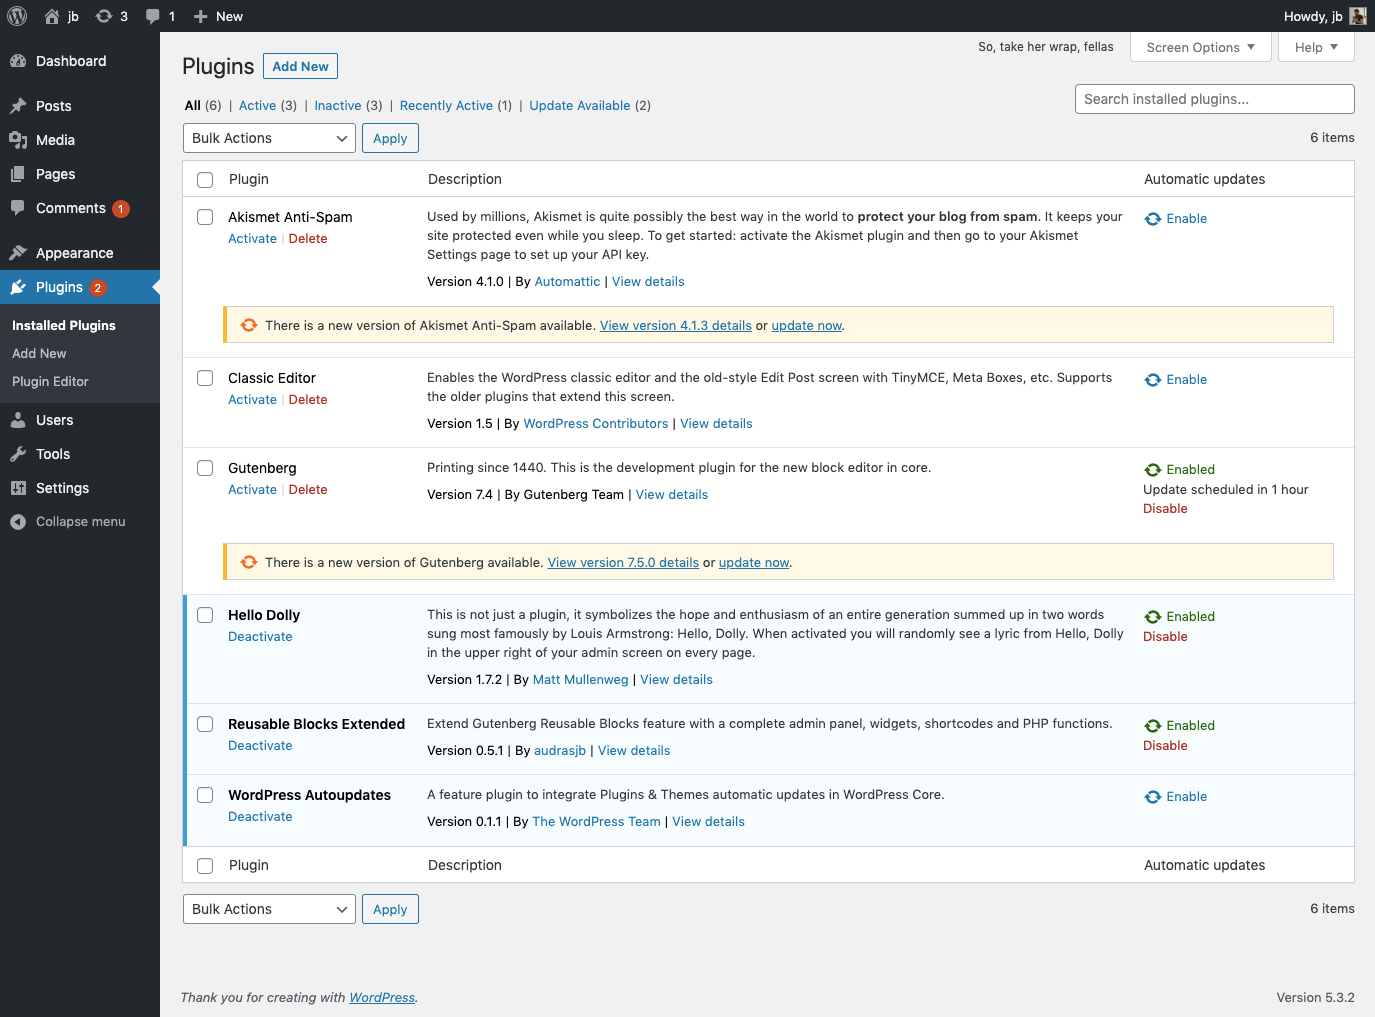
Task: Activate the Akismet Anti-Spam plugin
Action: point(252,238)
